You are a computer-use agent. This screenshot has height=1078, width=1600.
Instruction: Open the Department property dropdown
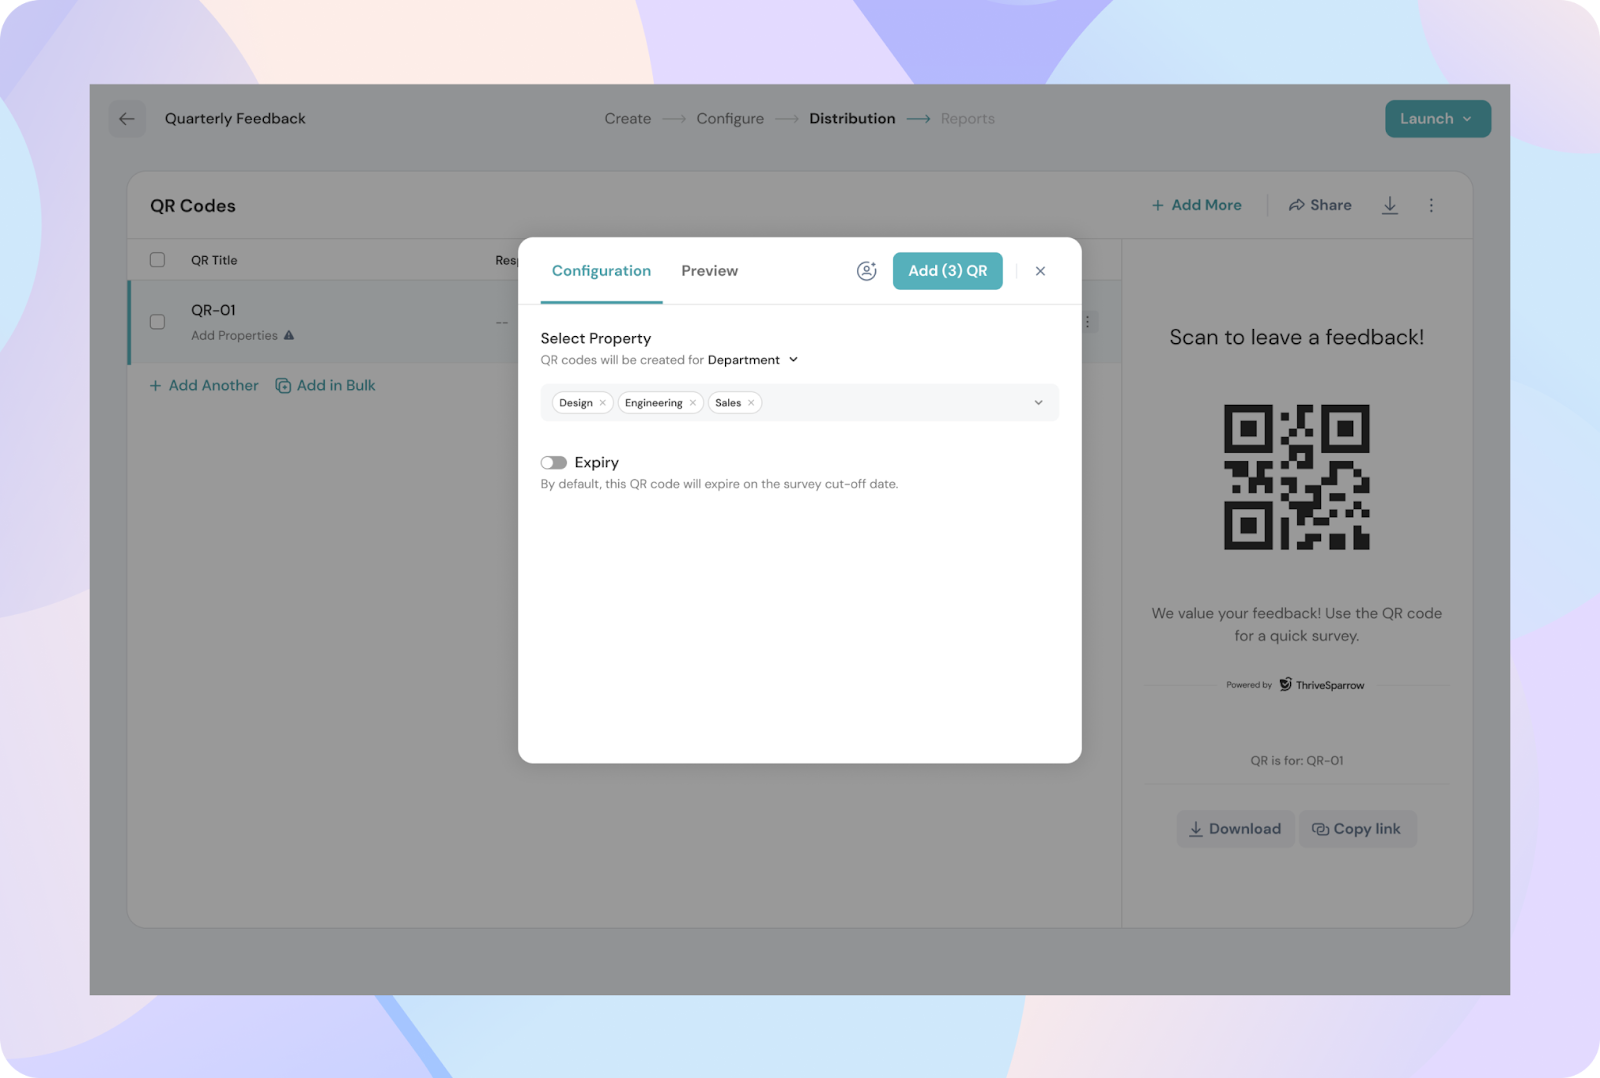point(753,360)
